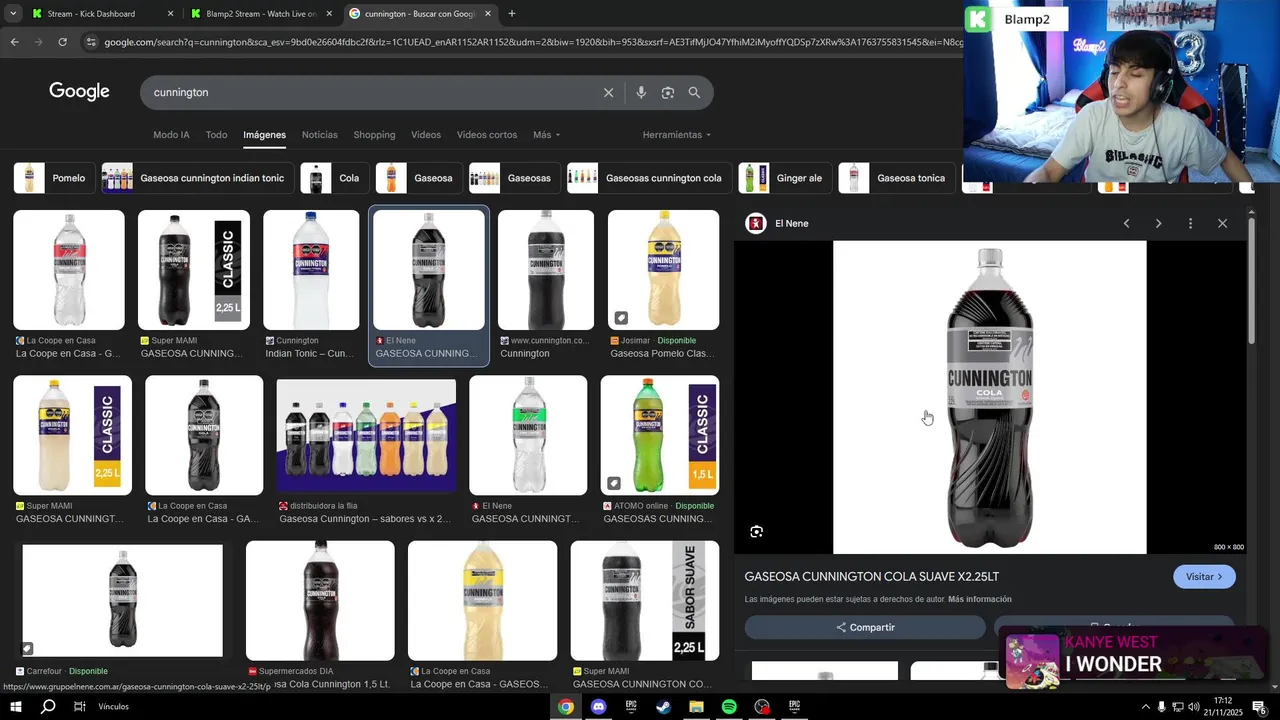
Task: Switch to the Blamp2 Stream tab
Action: click(x=260, y=14)
